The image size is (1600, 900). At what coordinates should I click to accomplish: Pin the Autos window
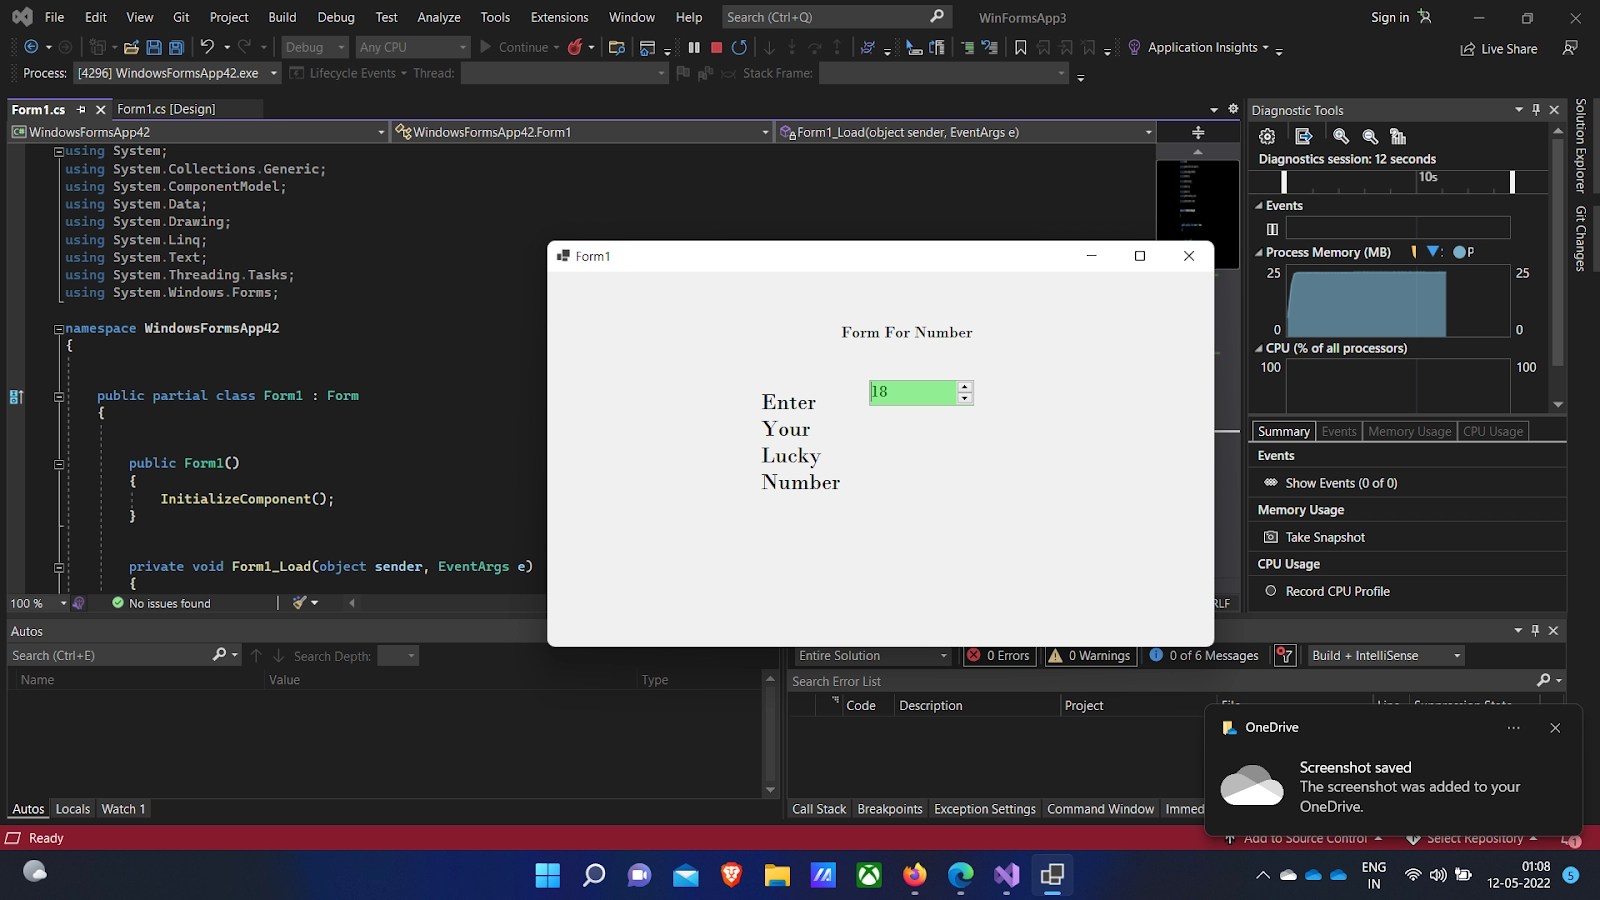[1535, 630]
